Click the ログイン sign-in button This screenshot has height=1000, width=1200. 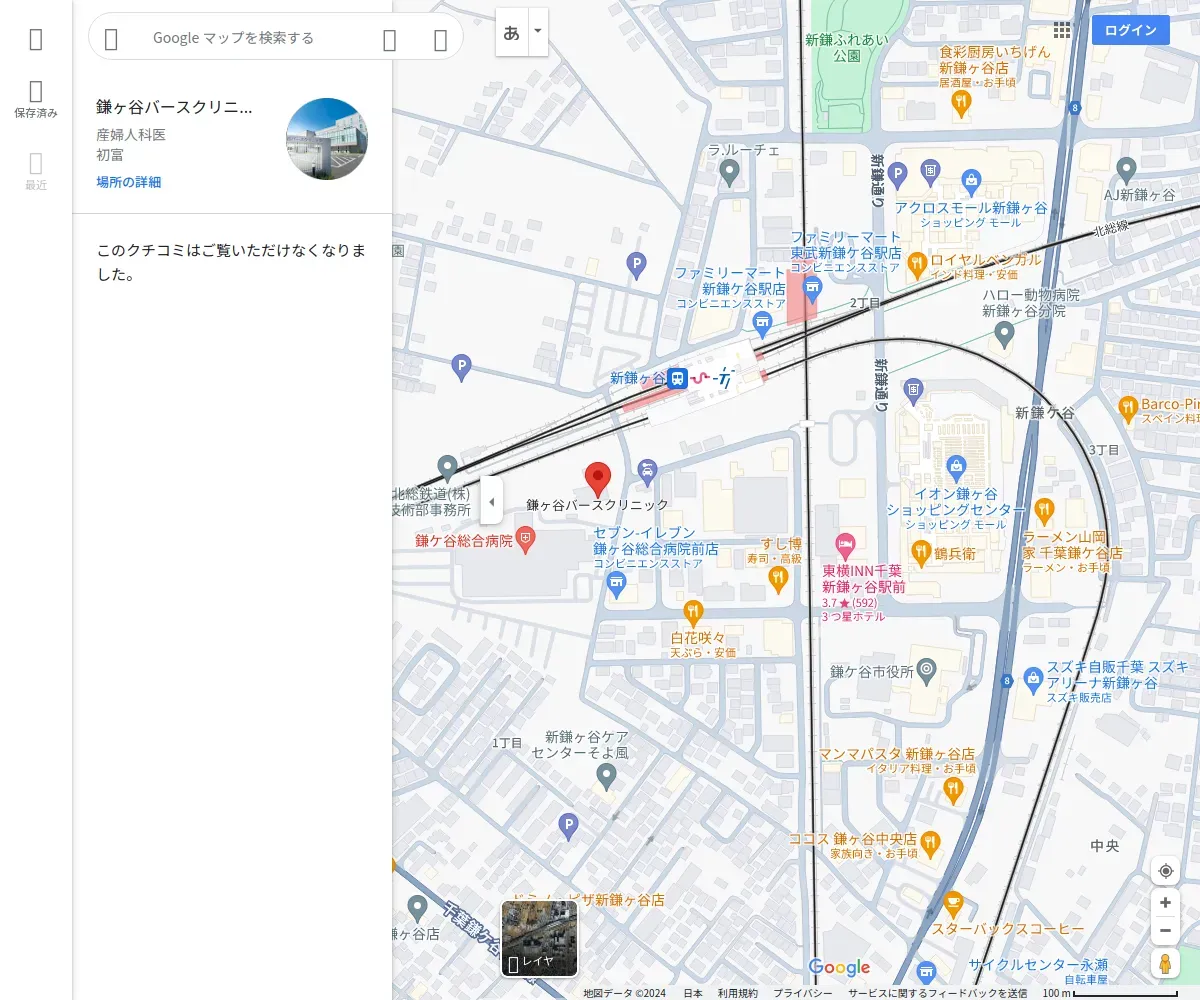(x=1131, y=30)
